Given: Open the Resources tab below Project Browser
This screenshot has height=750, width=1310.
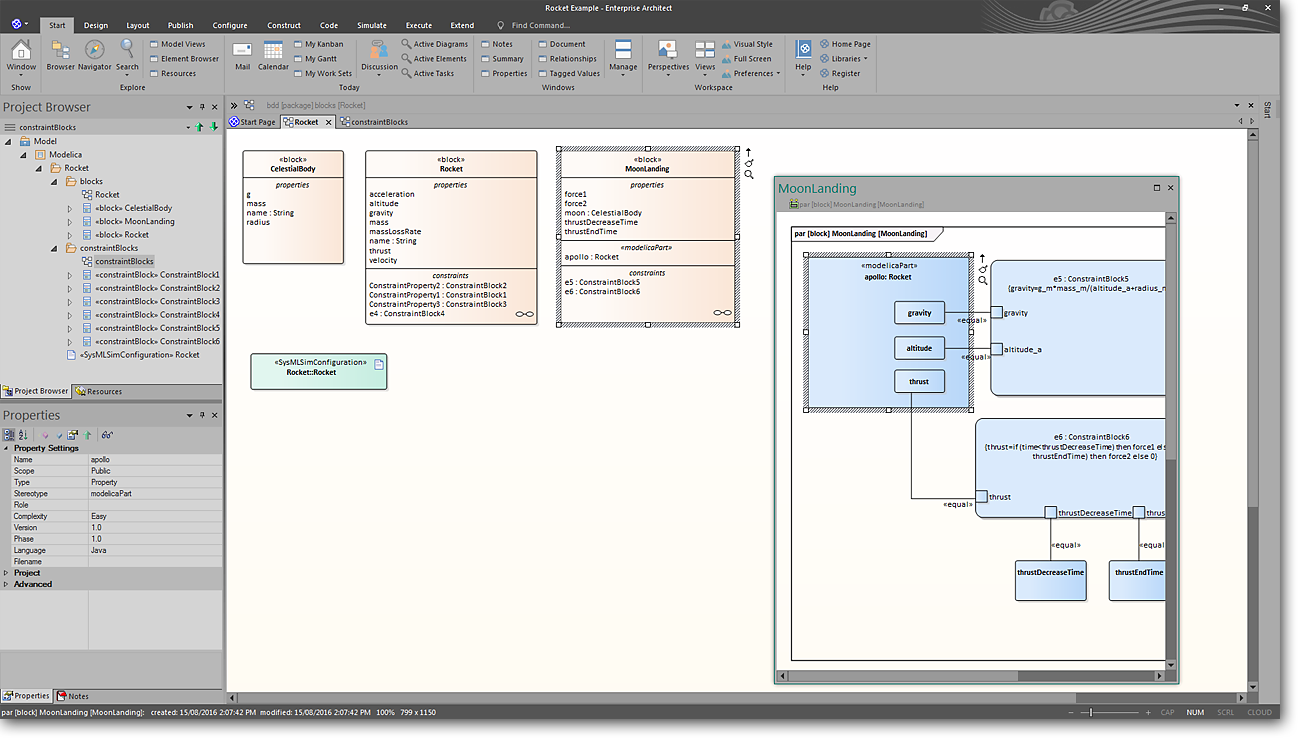Looking at the screenshot, I should 98,391.
